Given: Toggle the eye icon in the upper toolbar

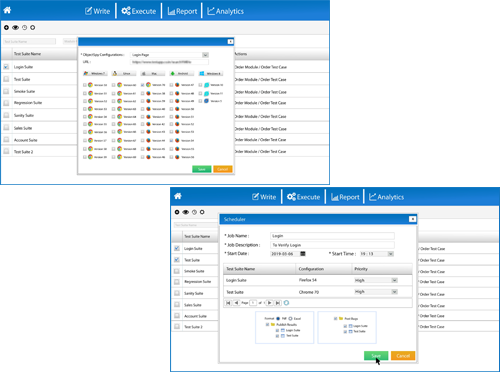Looking at the screenshot, I should 15,28.
